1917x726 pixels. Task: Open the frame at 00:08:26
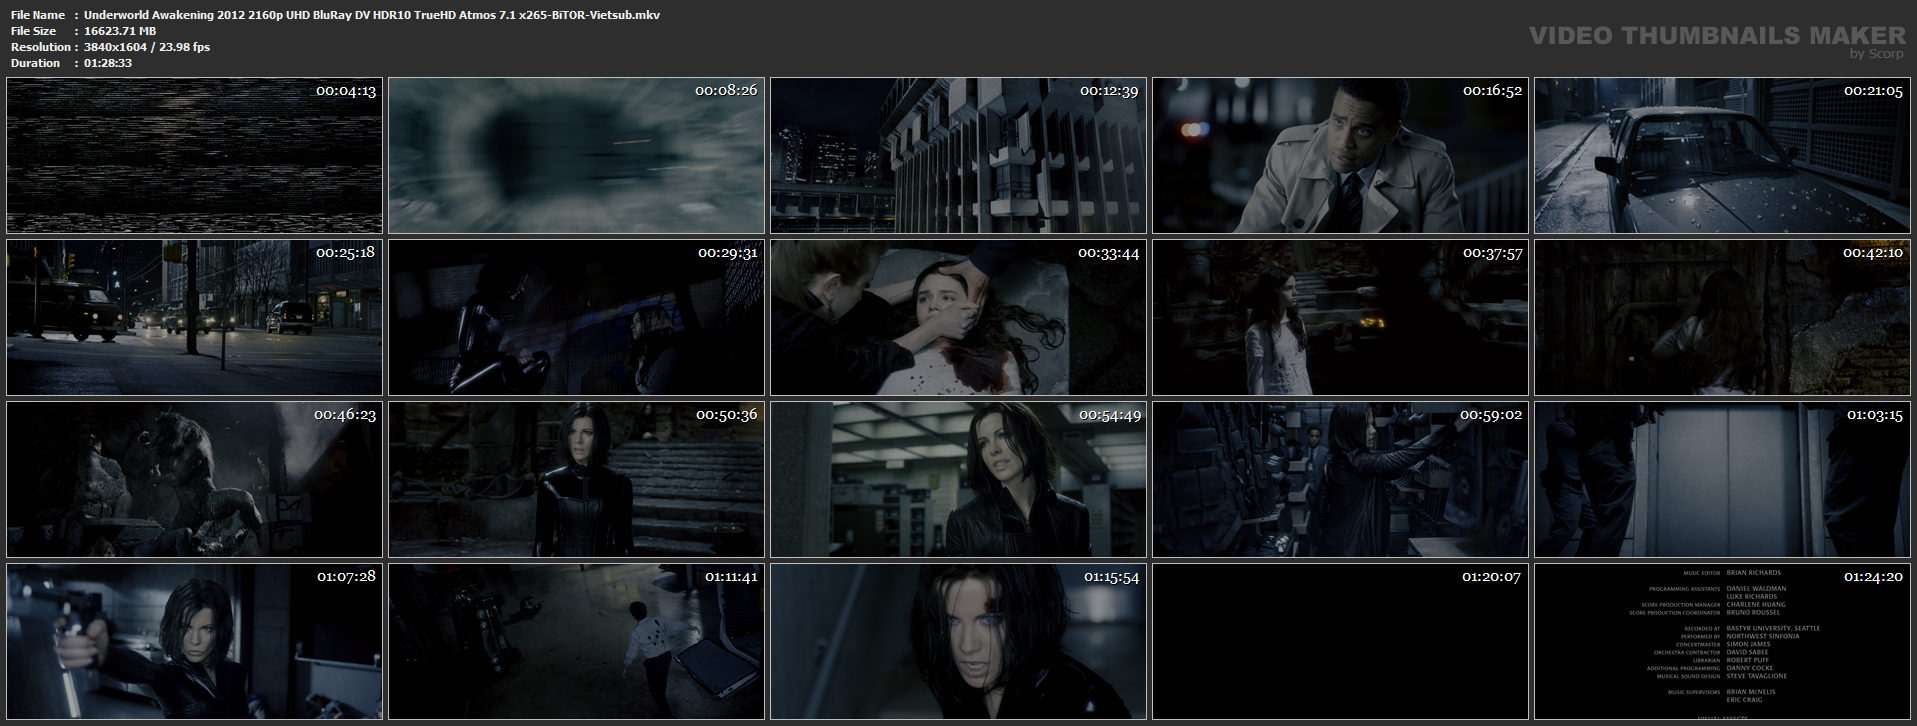576,156
